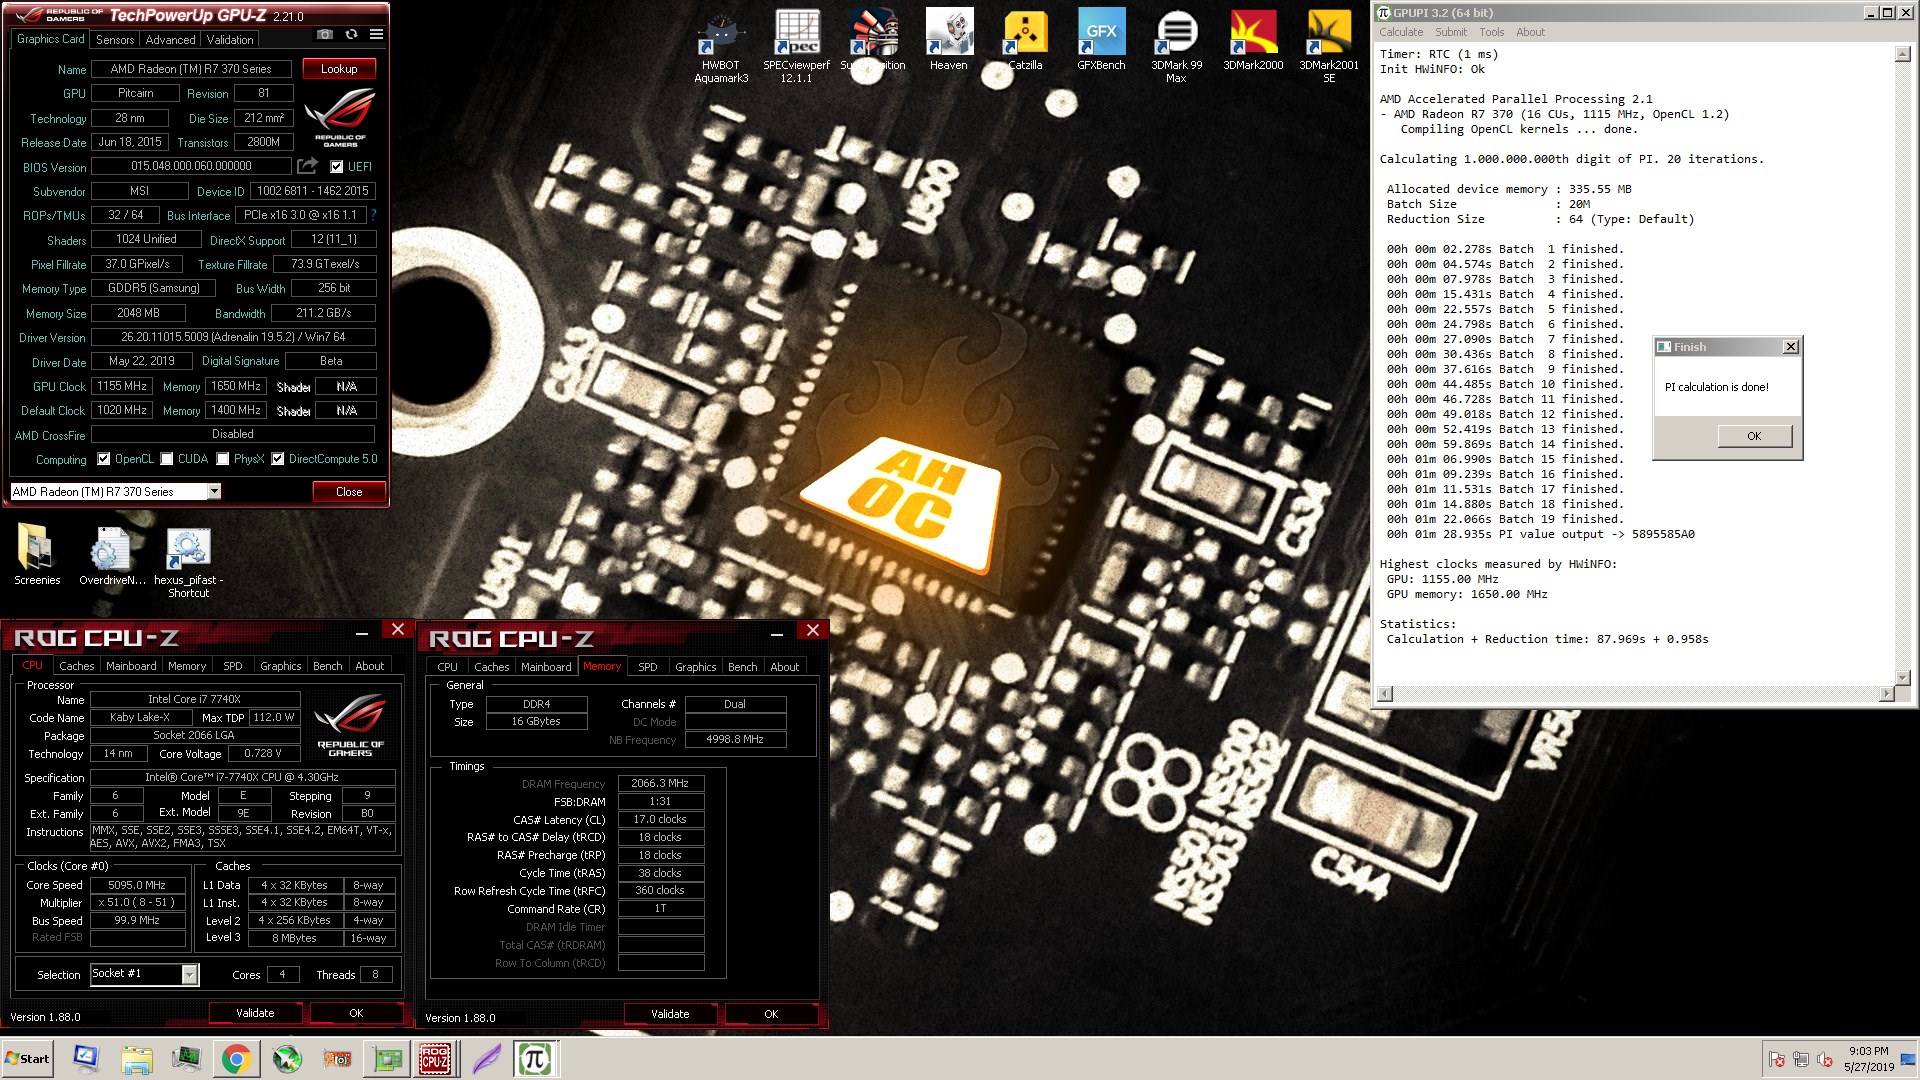Open Windows Explorer from the taskbar

coord(137,1059)
